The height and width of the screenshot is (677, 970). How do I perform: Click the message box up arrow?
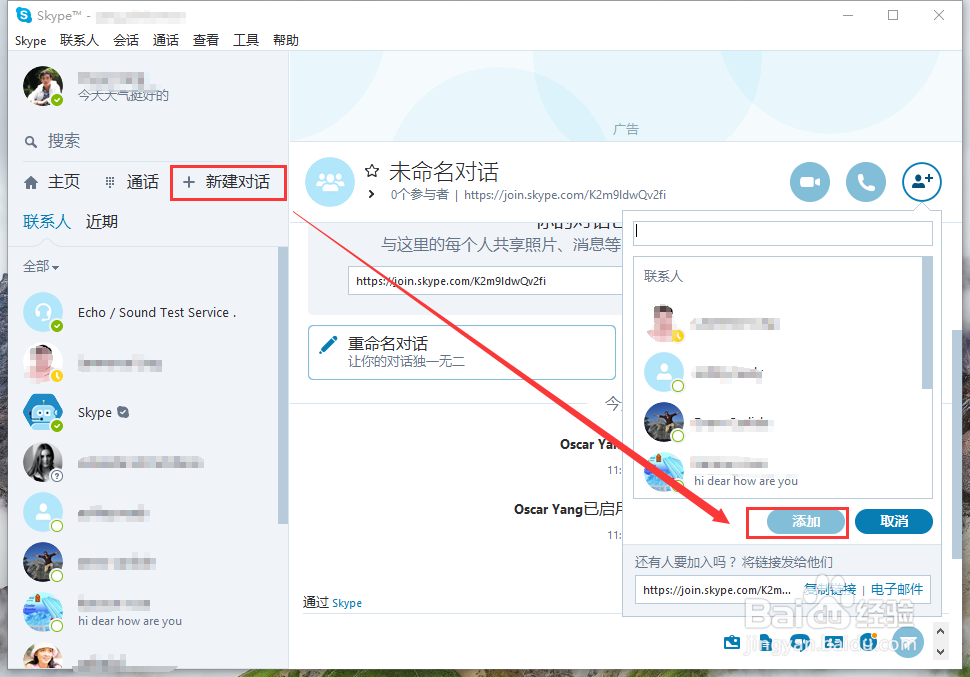click(x=940, y=632)
